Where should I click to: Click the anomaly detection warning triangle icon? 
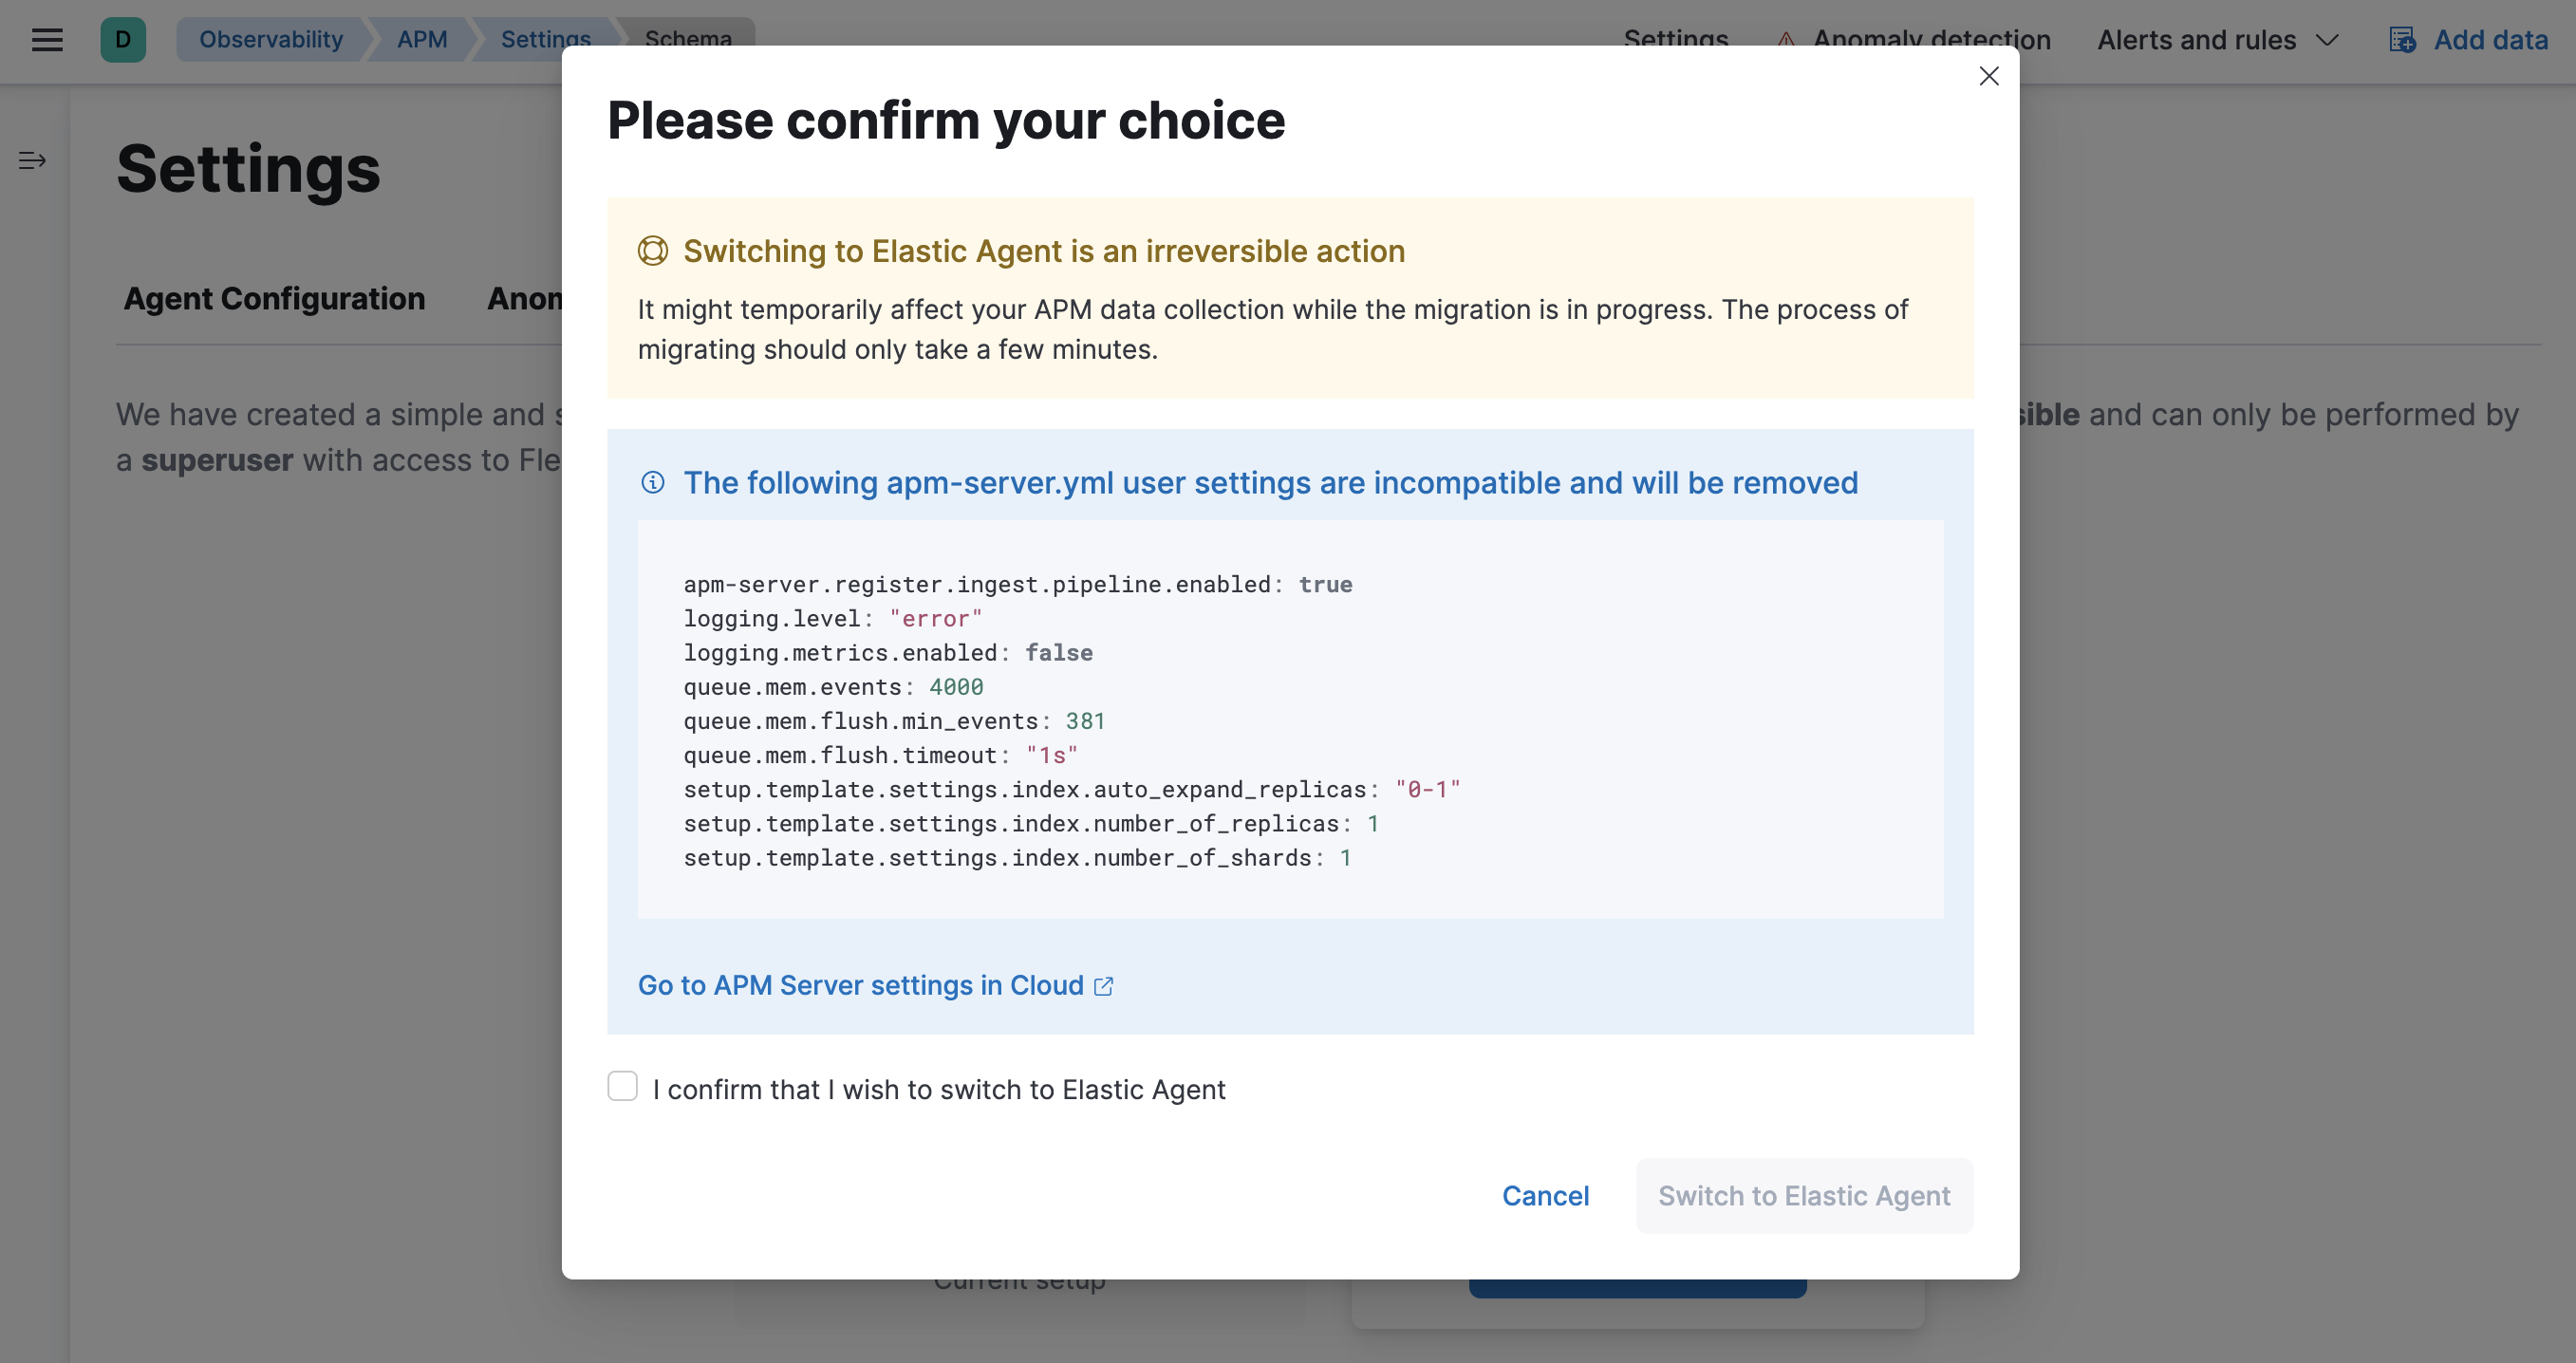[x=1785, y=39]
